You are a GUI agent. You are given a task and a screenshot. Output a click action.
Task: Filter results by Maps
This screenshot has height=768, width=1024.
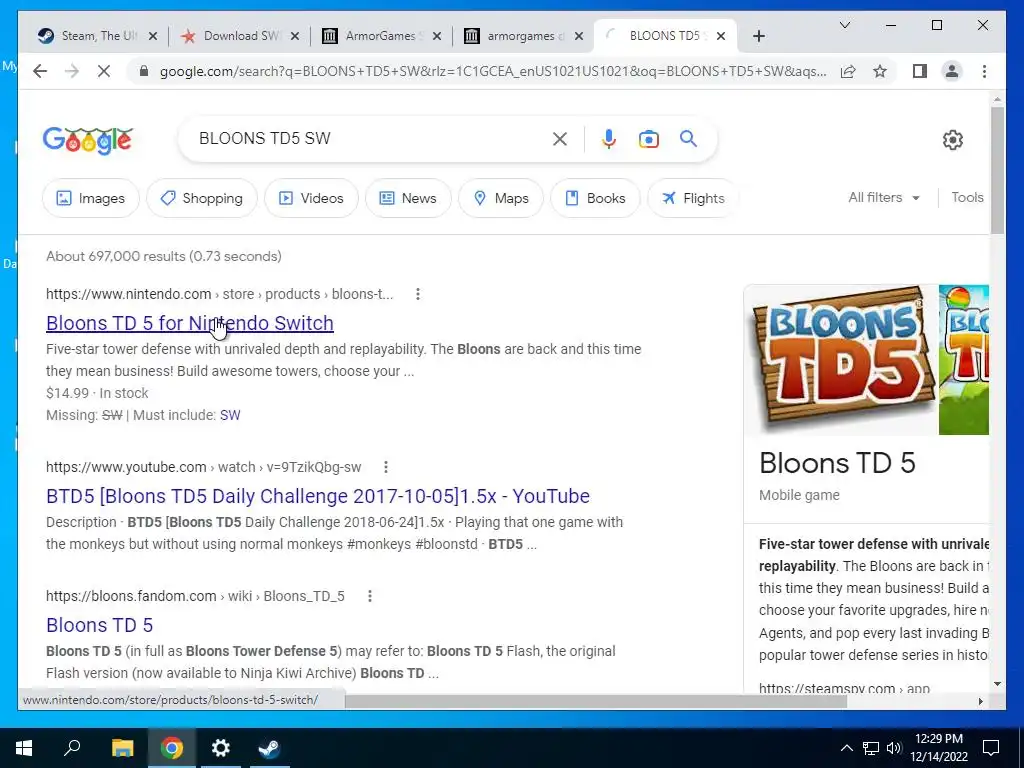(501, 198)
